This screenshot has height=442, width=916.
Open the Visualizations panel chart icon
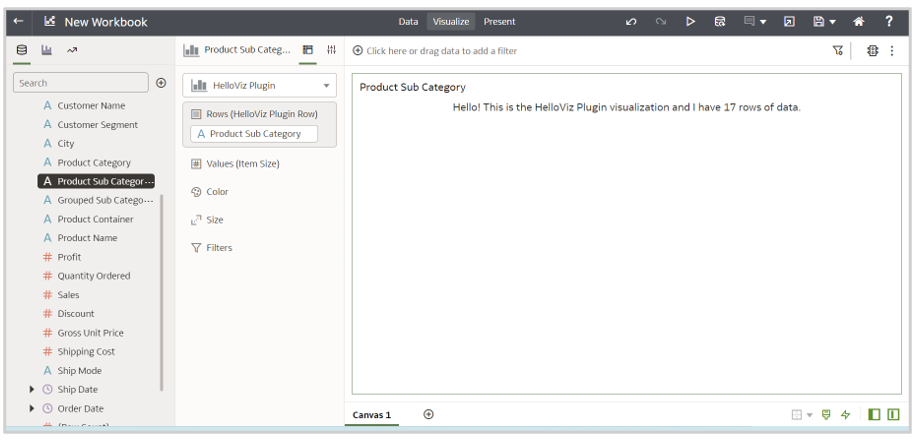(47, 50)
